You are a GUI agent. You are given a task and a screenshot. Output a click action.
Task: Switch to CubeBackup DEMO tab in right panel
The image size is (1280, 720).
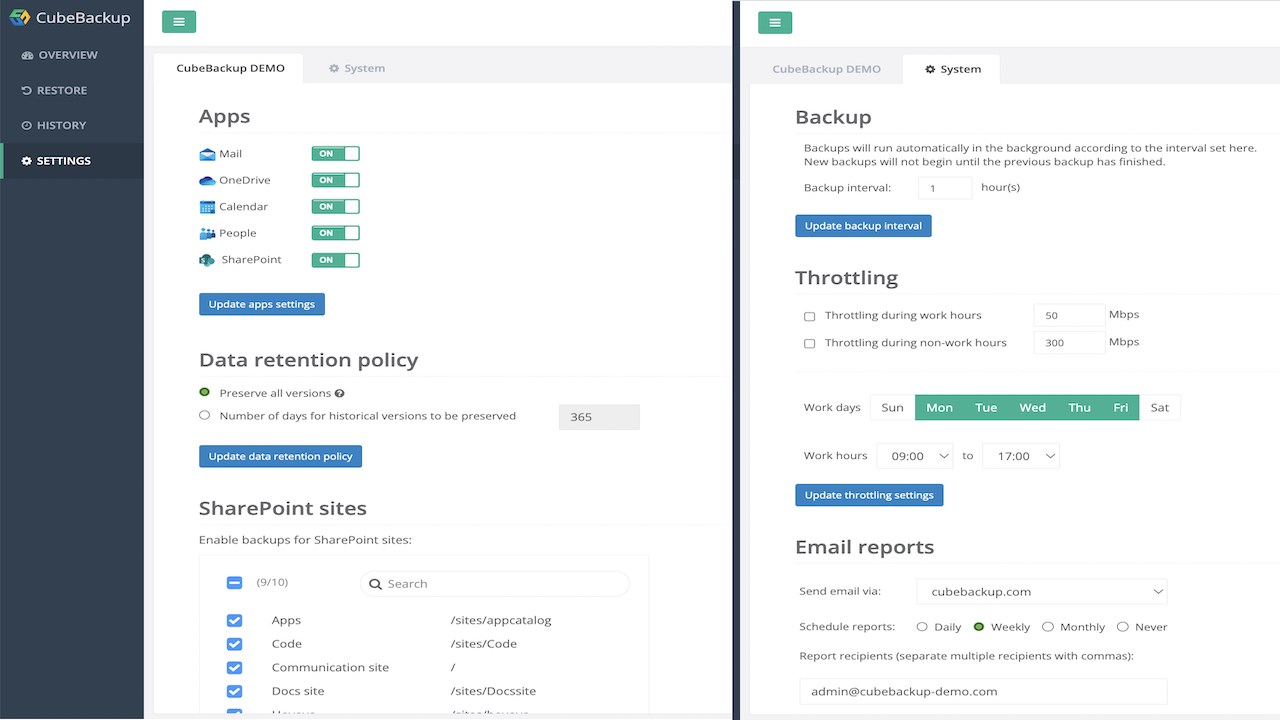click(x=827, y=69)
